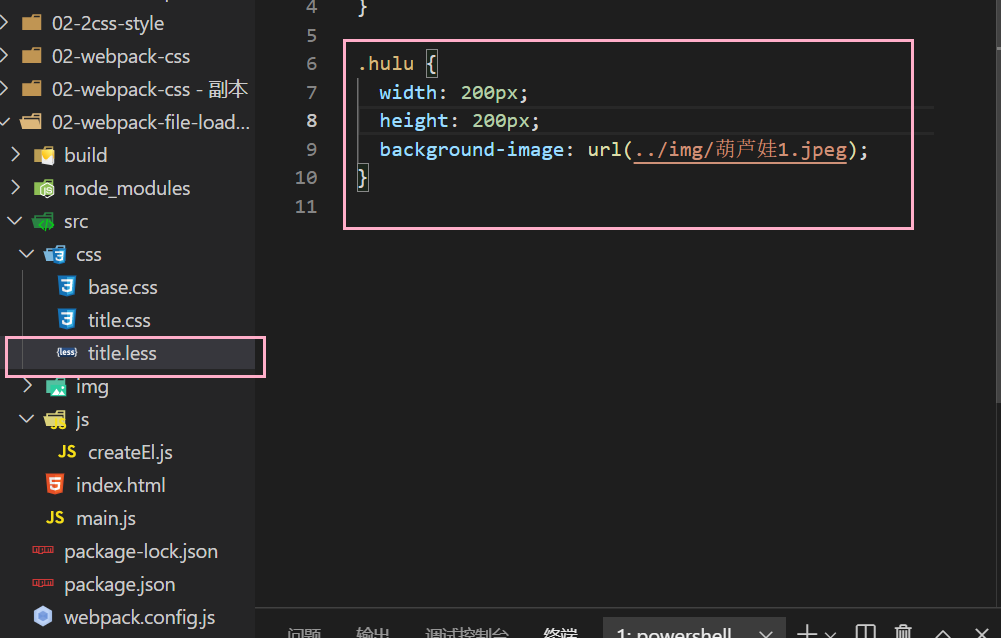Click the 02-webpack-css - 副本 folder icon
The height and width of the screenshot is (638, 1001).
[31, 89]
